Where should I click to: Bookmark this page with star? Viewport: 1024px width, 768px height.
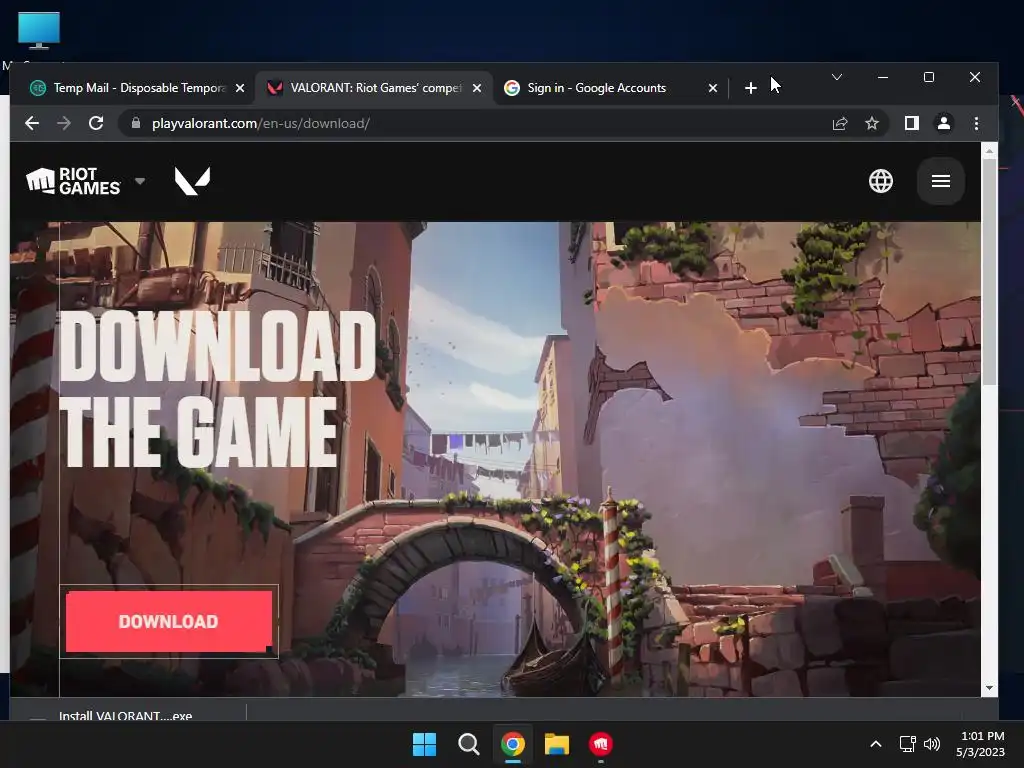pos(872,123)
